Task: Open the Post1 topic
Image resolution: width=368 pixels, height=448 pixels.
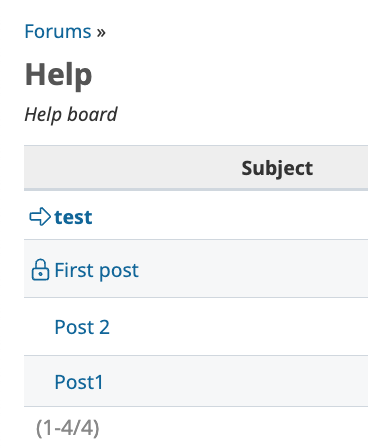Action: click(x=79, y=382)
